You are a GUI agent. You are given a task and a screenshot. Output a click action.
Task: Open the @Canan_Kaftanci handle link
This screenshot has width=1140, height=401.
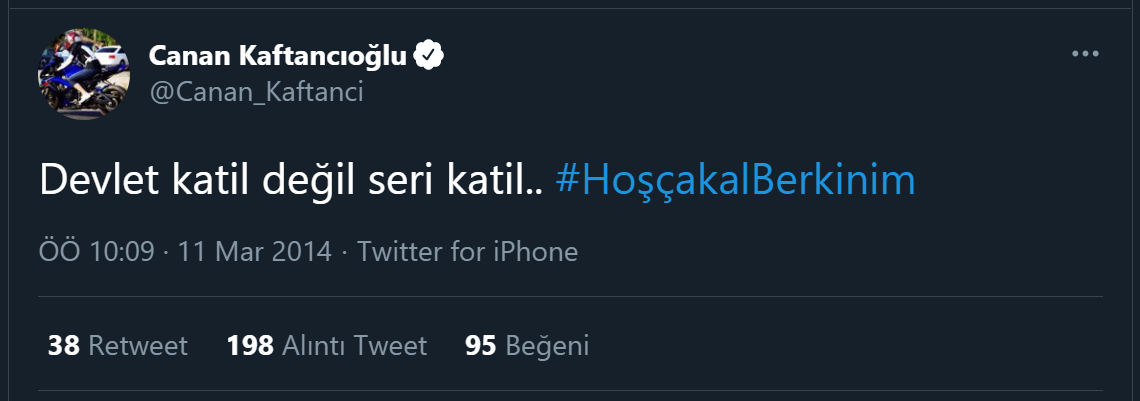pos(255,92)
